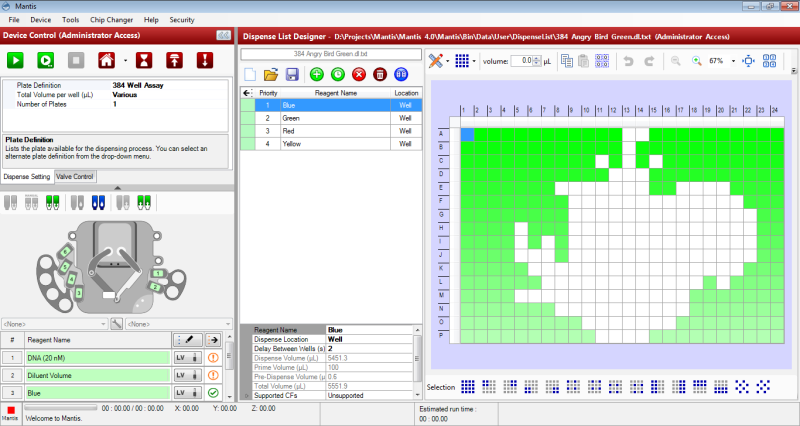
Task: Open the File menu
Action: click(14, 20)
